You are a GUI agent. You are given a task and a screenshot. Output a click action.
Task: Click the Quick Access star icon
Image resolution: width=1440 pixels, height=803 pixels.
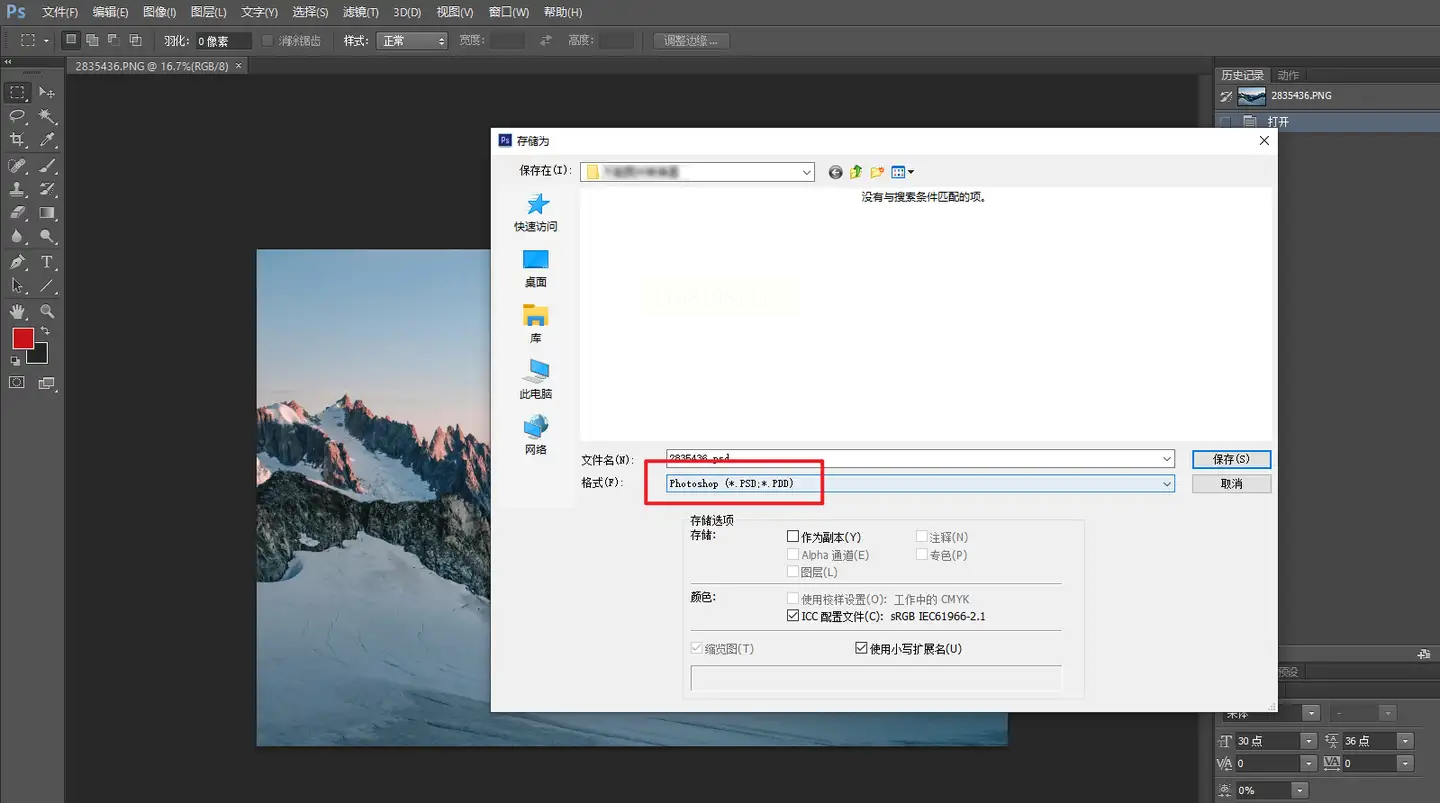click(x=537, y=204)
